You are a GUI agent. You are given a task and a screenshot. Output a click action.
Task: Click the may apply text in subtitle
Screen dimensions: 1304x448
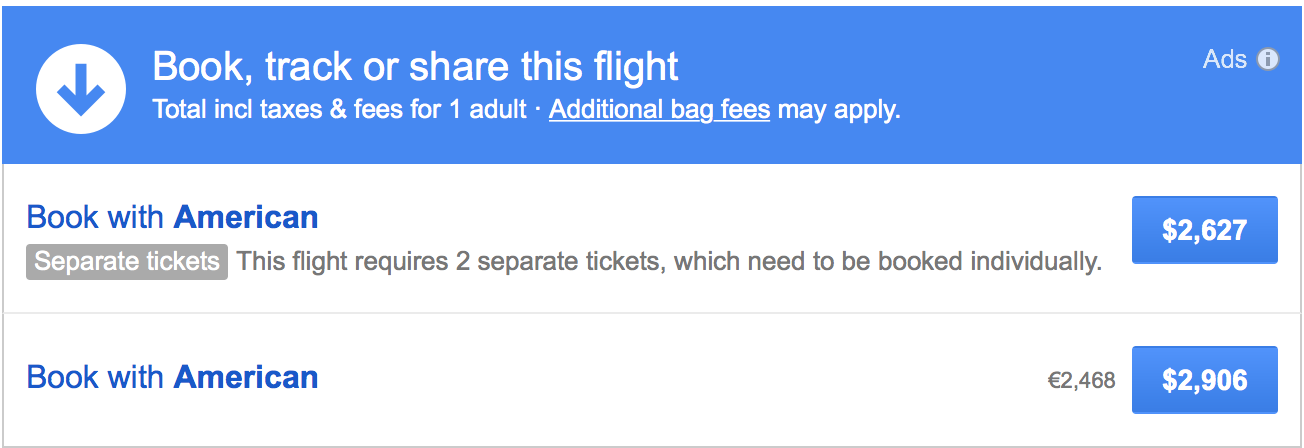(838, 110)
